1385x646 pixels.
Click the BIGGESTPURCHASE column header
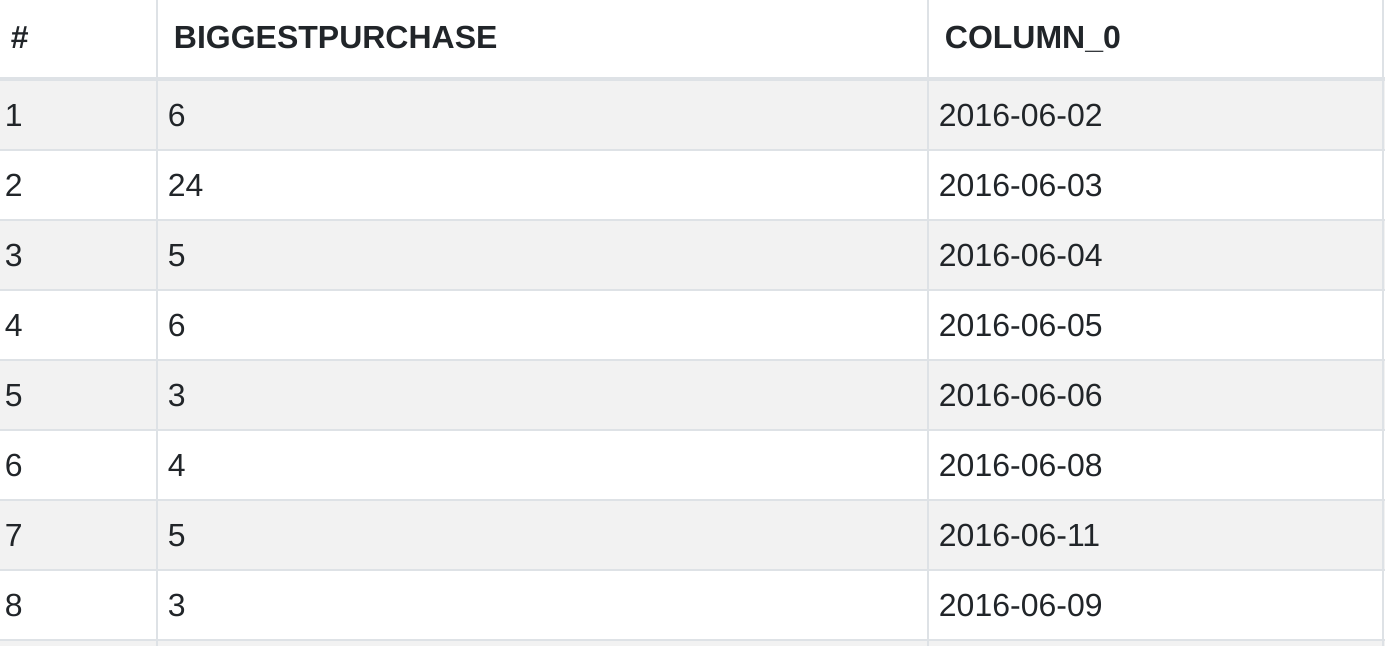(335, 38)
